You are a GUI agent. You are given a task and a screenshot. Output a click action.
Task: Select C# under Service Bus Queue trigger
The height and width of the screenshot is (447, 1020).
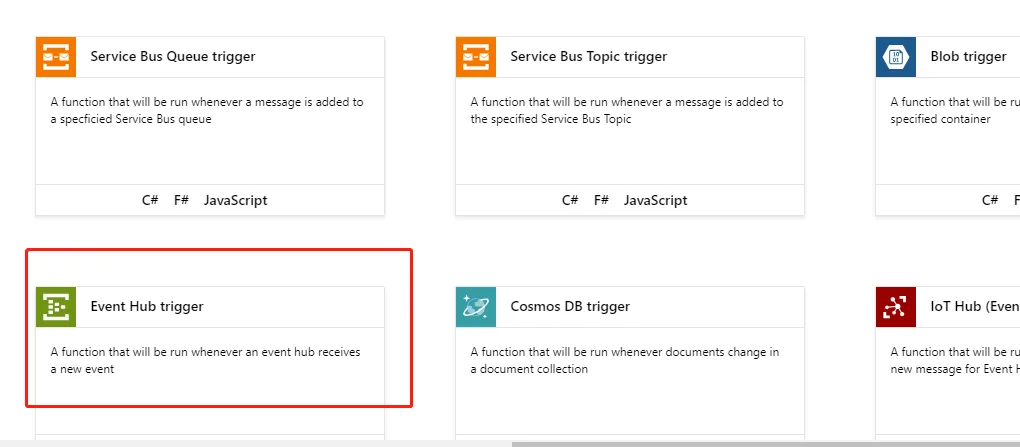[x=150, y=200]
